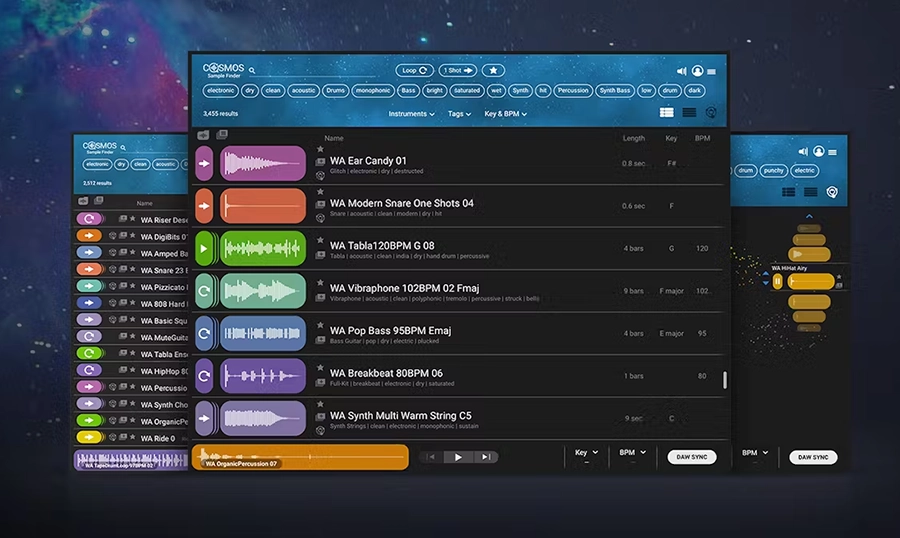Select the electric tag in right window

click(x=804, y=171)
